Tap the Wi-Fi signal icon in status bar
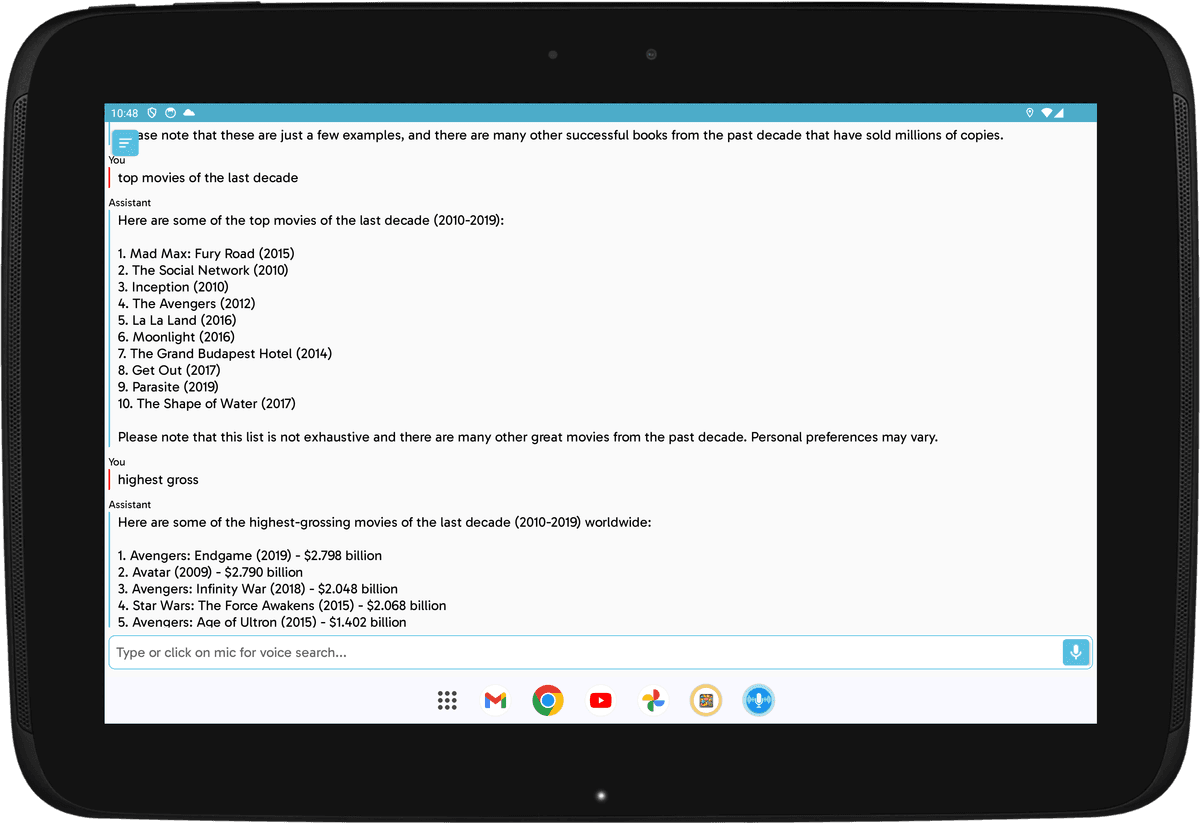The width and height of the screenshot is (1200, 824). pyautogui.click(x=1046, y=113)
